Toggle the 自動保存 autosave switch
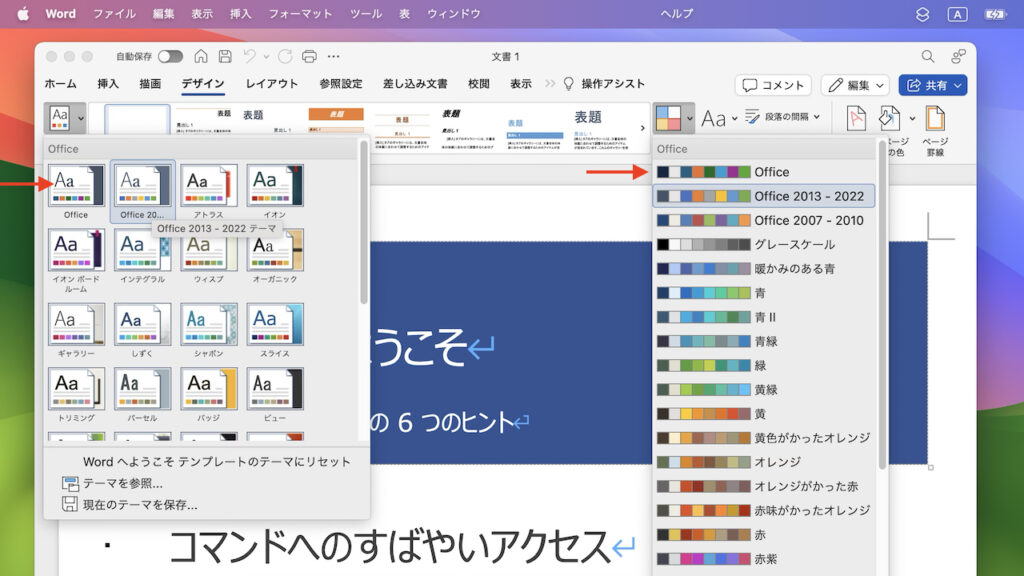 (171, 57)
